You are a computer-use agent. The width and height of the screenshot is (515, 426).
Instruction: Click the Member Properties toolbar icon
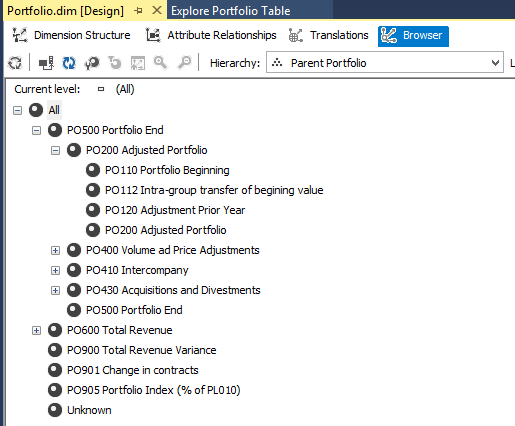tap(92, 63)
